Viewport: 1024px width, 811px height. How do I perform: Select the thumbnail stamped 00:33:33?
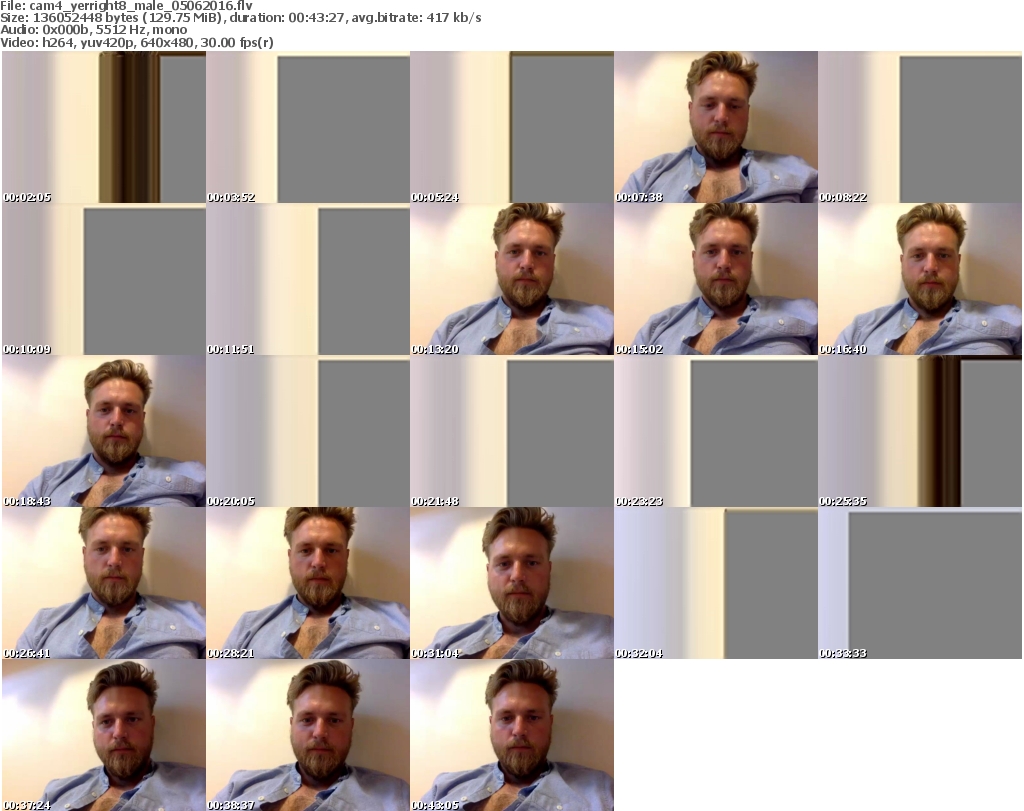coord(920,583)
